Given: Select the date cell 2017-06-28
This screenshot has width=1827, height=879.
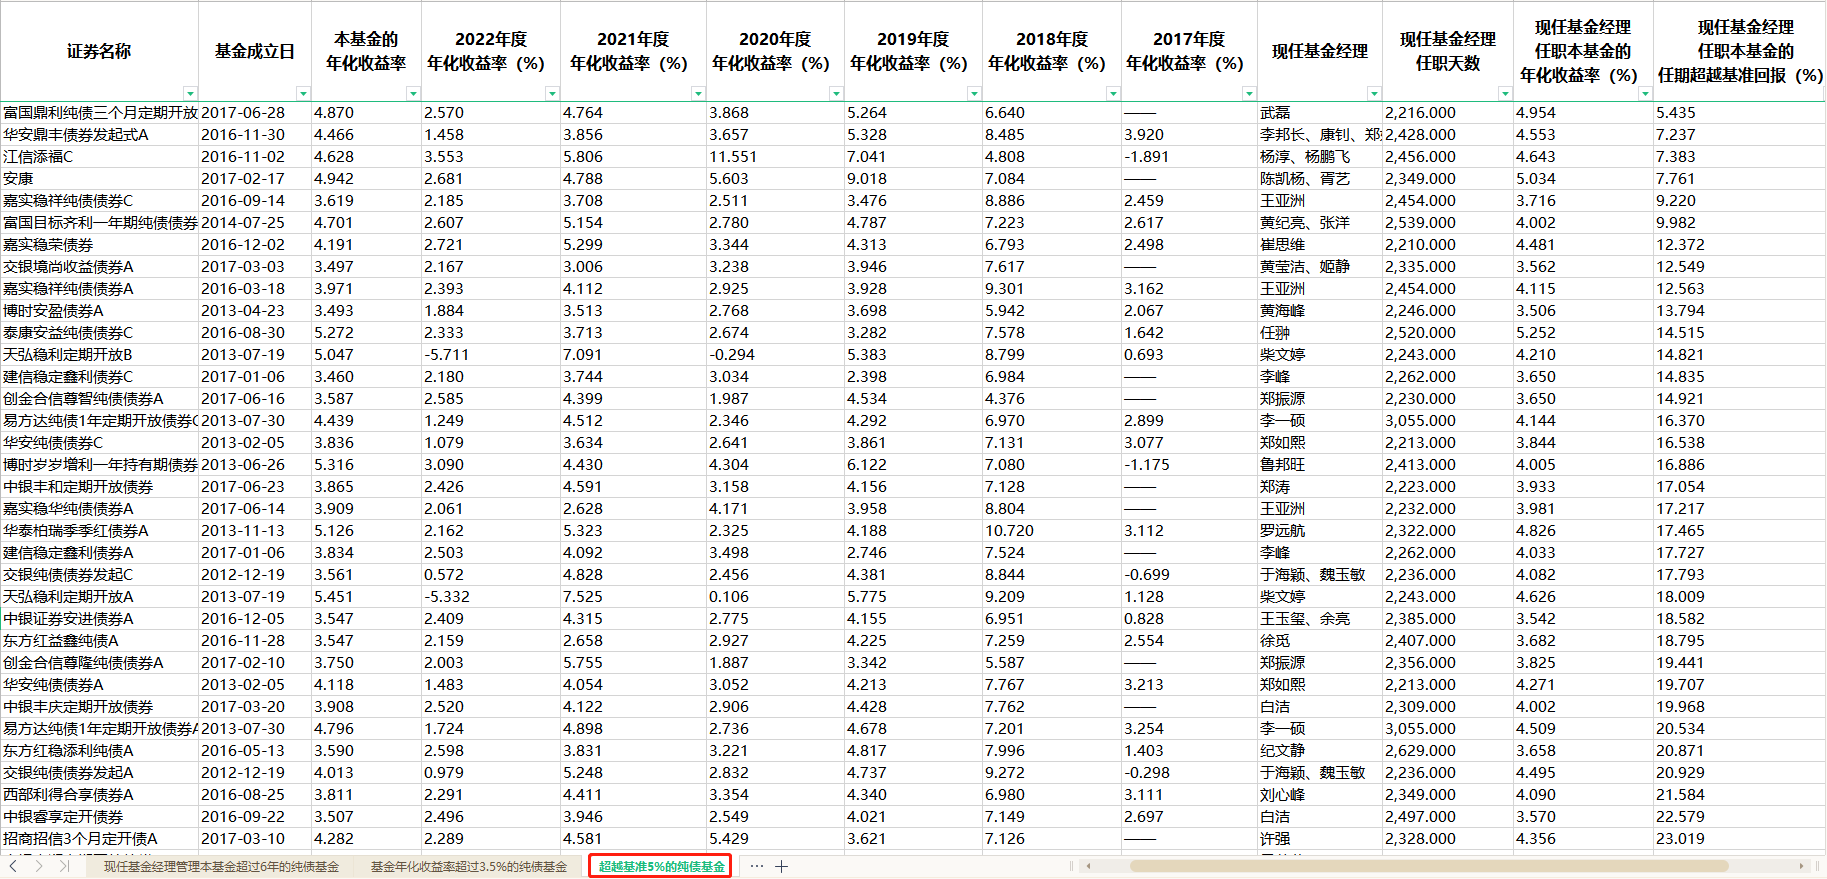Looking at the screenshot, I should click(x=255, y=113).
